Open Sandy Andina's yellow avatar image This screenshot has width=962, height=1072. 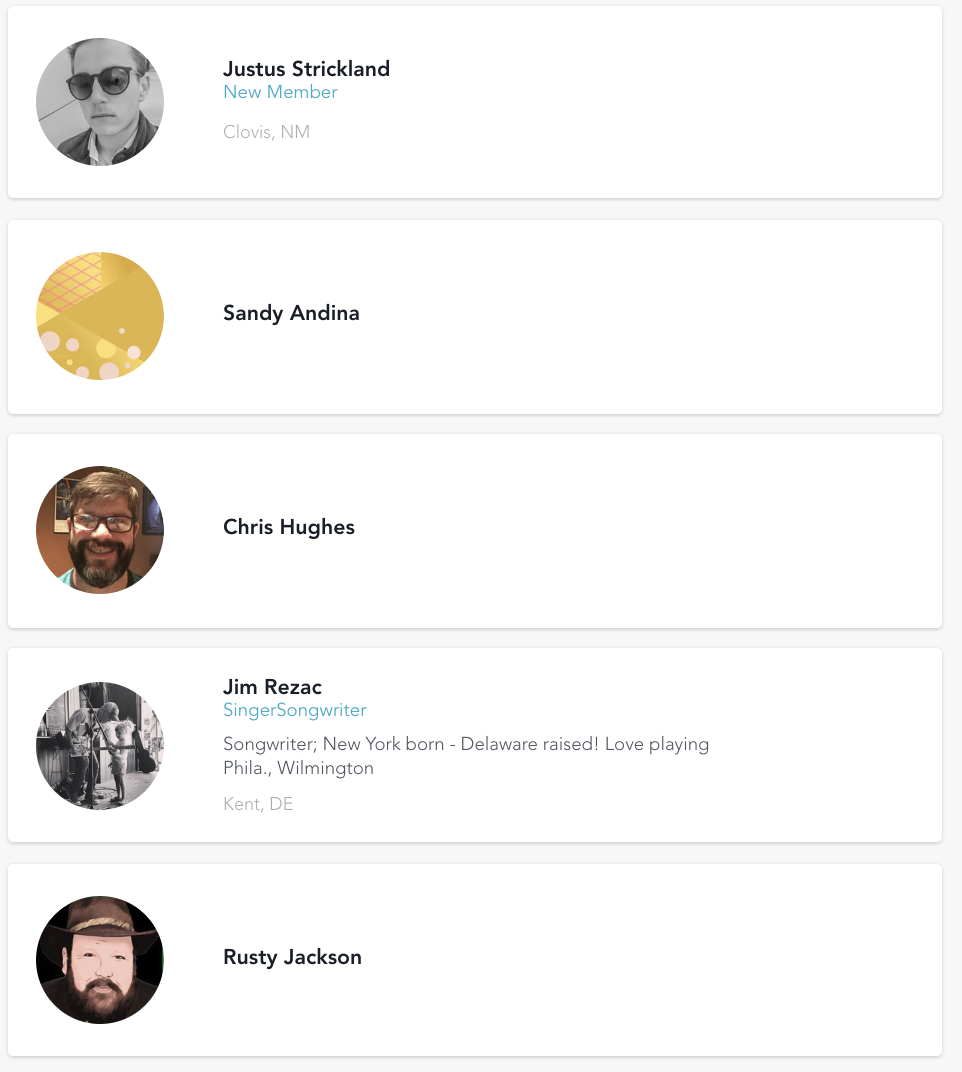point(100,316)
